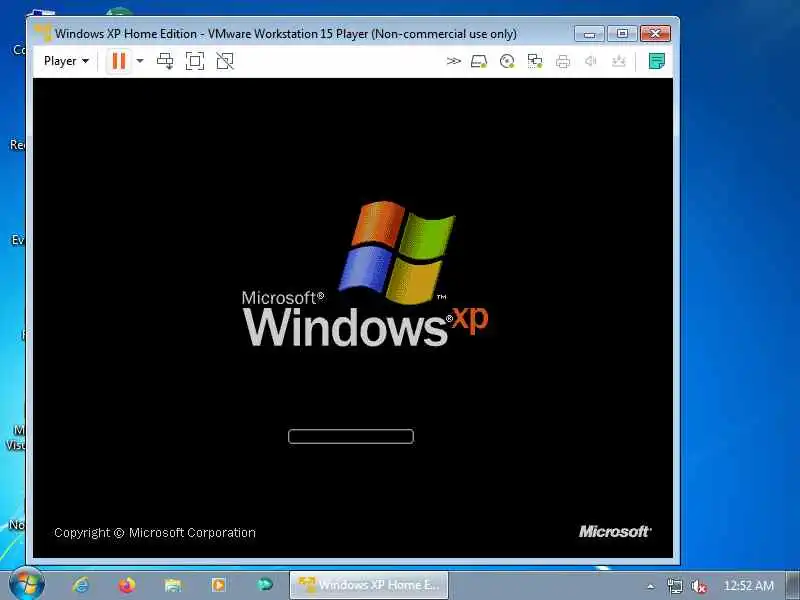Minimize the VMware Player window

tap(589, 34)
